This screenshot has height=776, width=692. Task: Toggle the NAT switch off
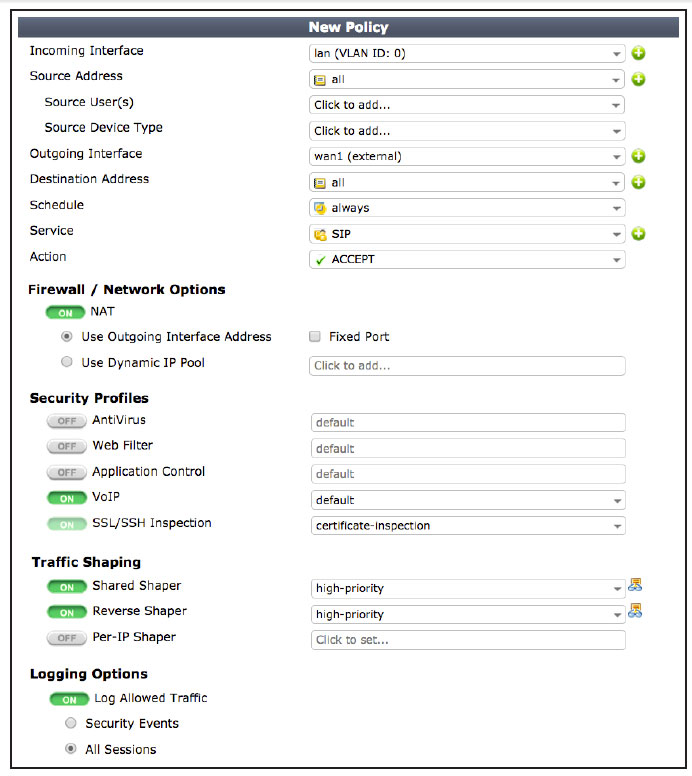click(65, 313)
